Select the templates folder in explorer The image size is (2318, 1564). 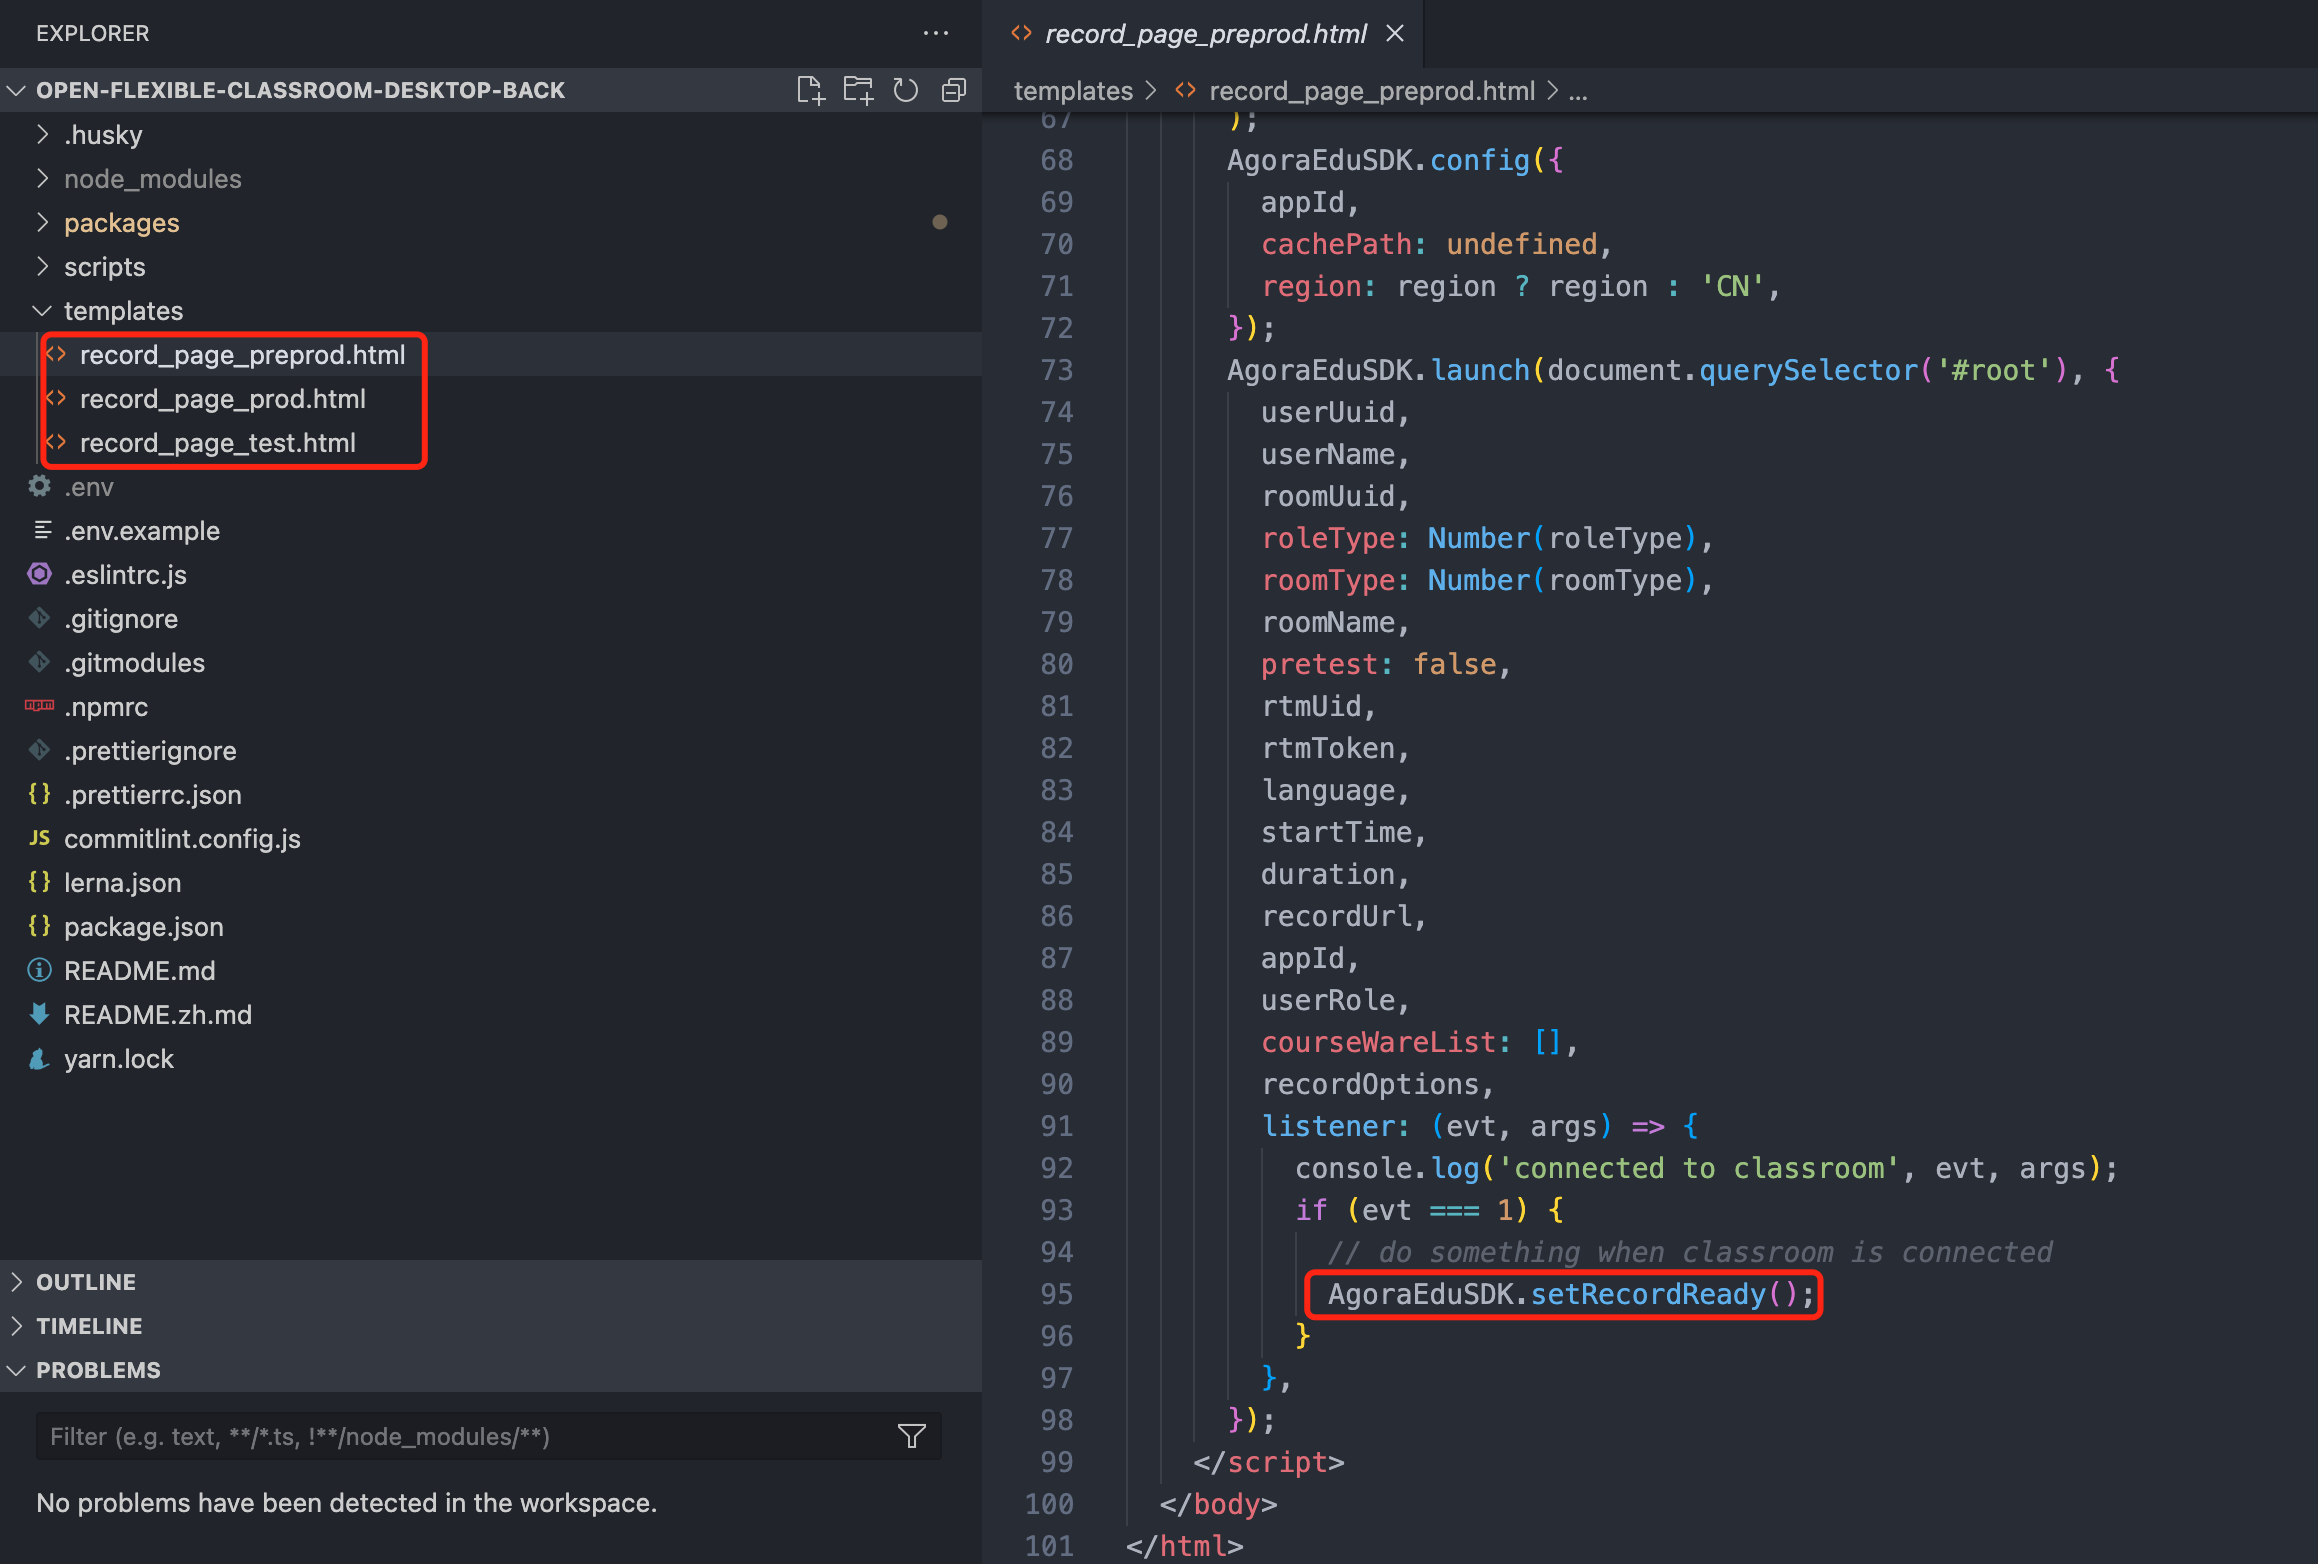coord(122,311)
